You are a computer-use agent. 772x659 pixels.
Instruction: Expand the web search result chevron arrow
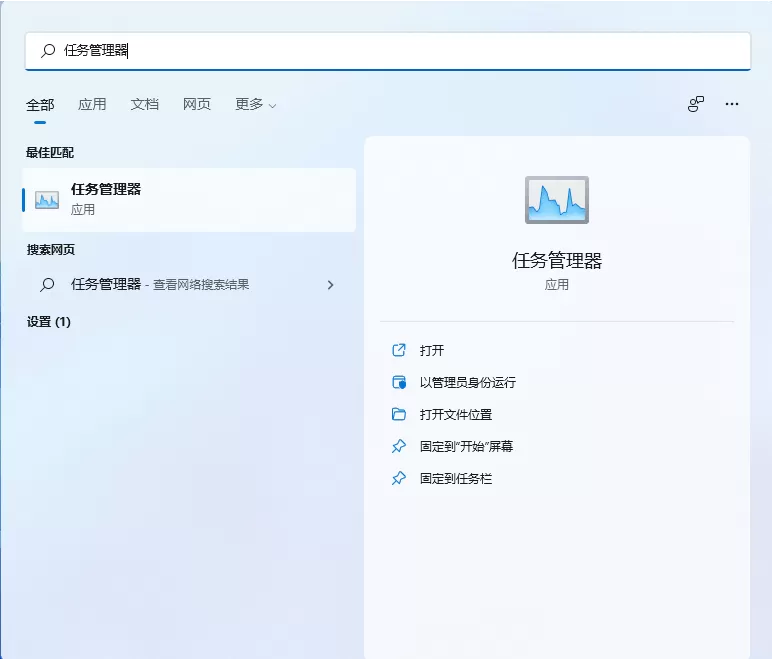(330, 285)
